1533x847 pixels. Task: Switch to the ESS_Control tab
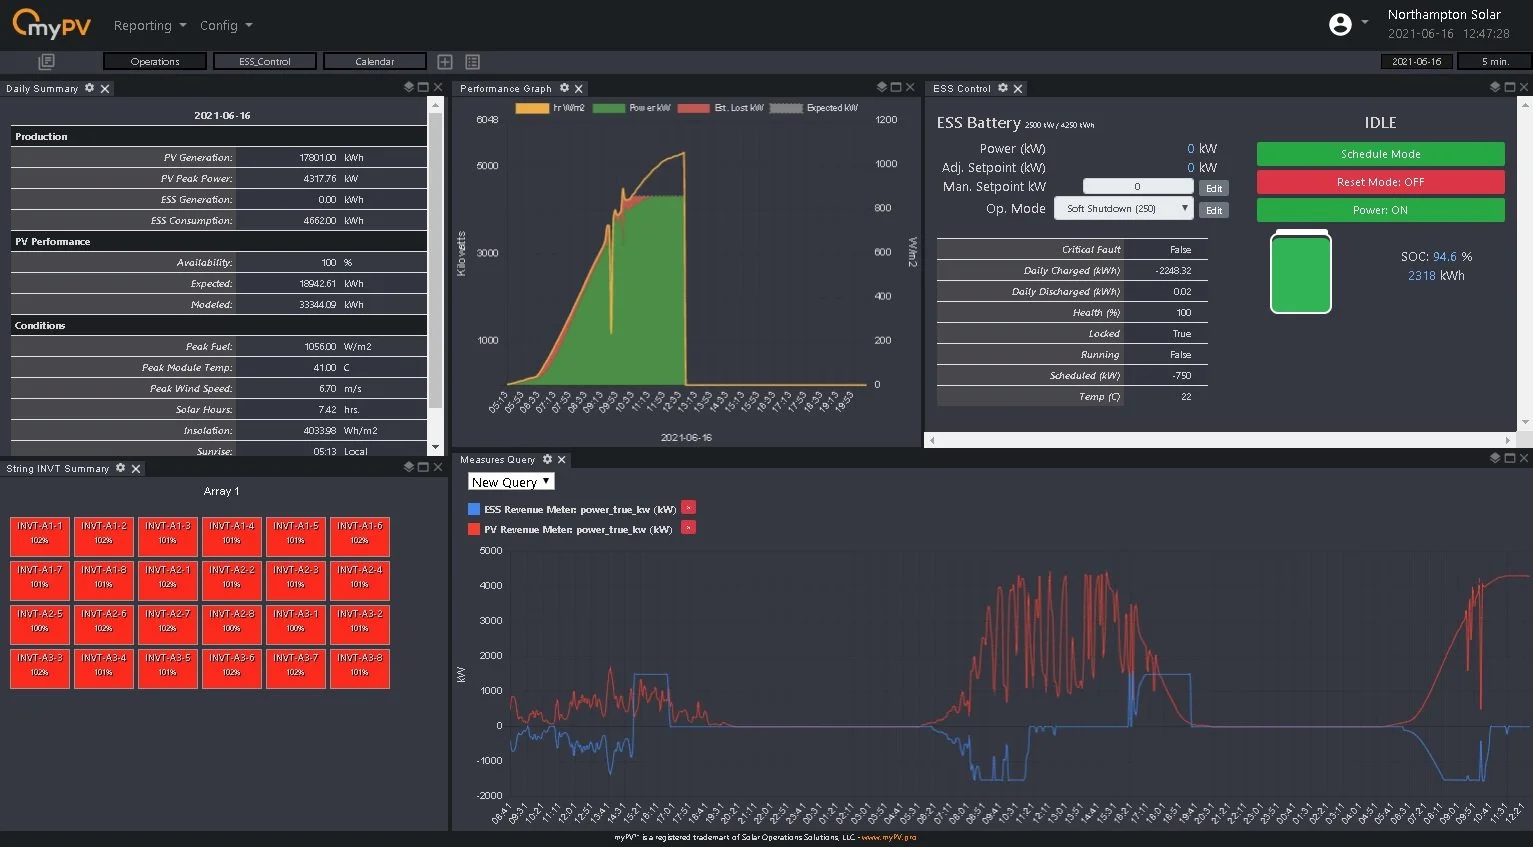265,62
